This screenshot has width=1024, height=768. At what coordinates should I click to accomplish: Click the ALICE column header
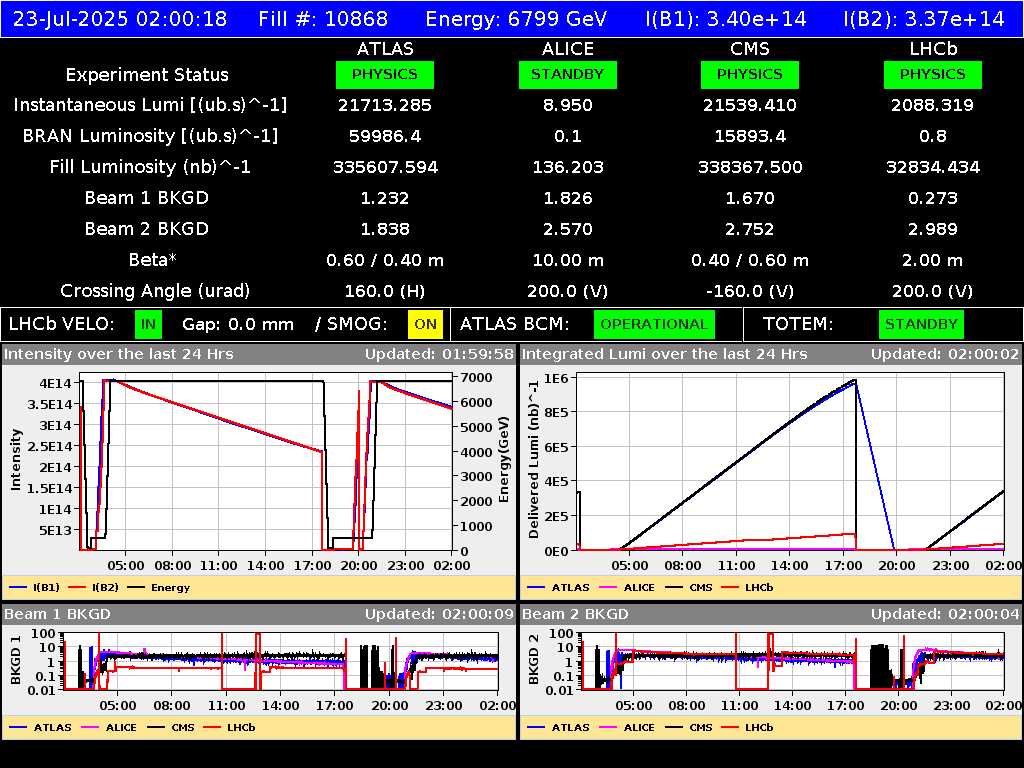click(568, 49)
